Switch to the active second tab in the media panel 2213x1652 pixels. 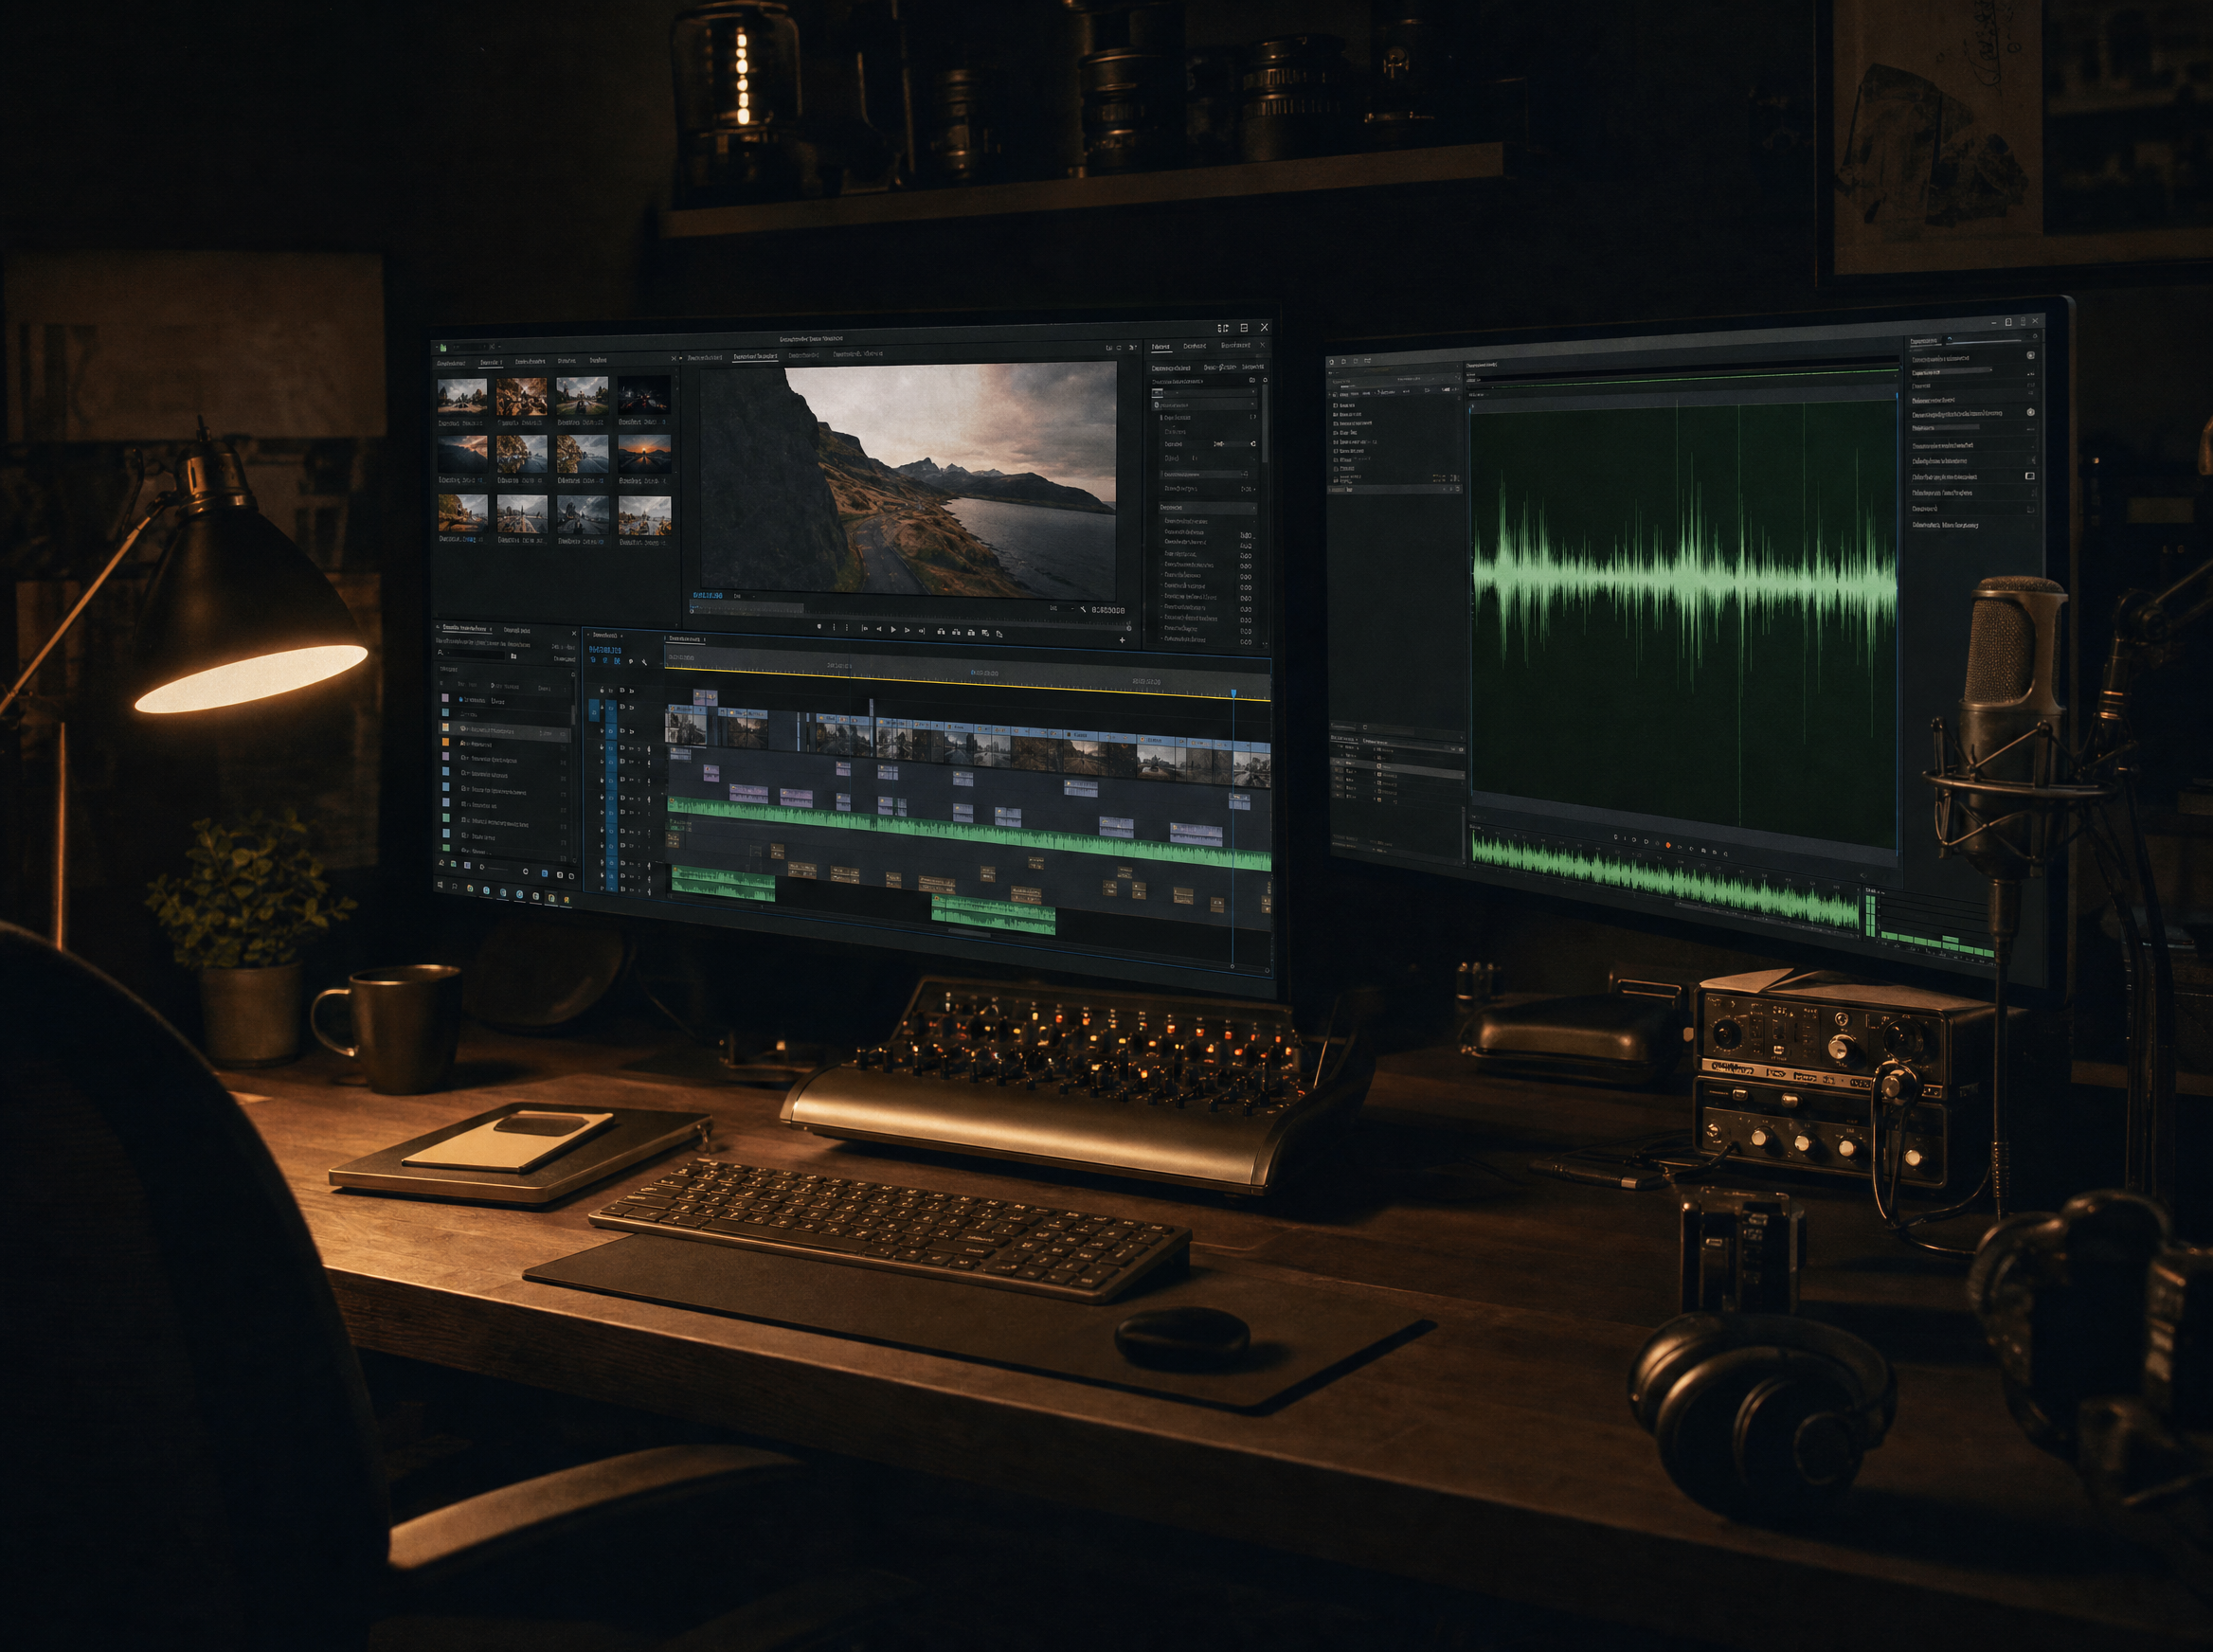pyautogui.click(x=492, y=363)
